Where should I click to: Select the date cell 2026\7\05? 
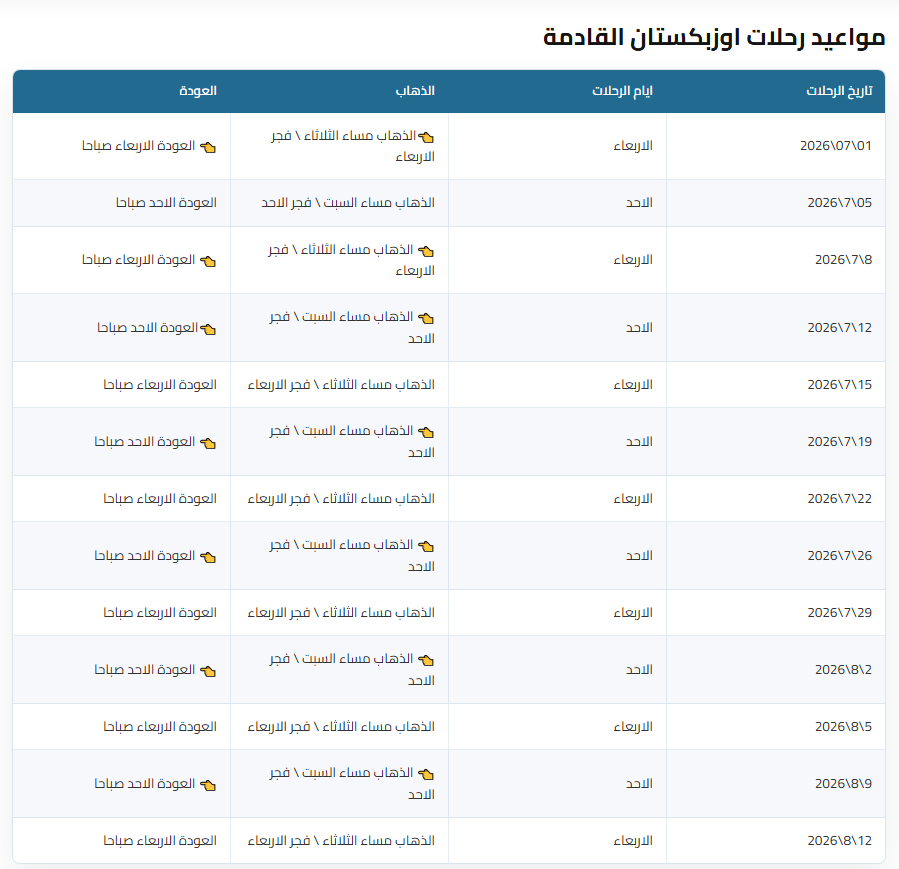pos(839,203)
